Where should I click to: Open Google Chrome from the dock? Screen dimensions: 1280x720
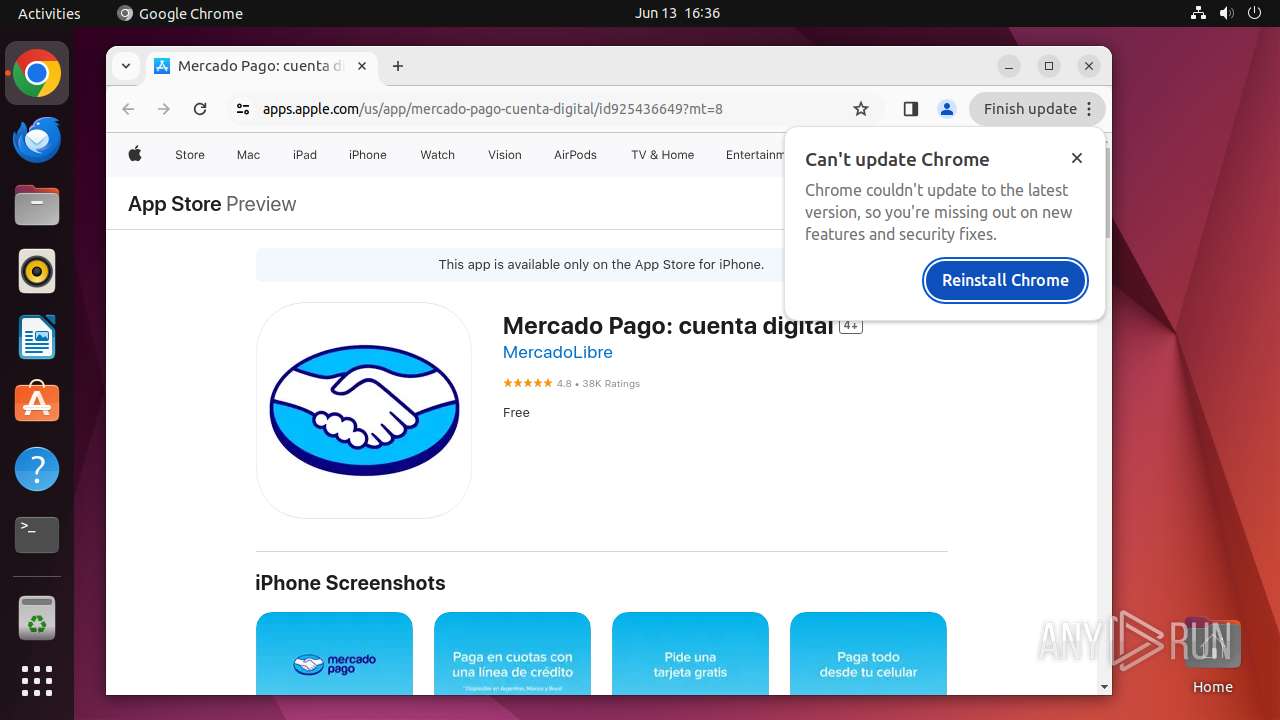[x=37, y=73]
